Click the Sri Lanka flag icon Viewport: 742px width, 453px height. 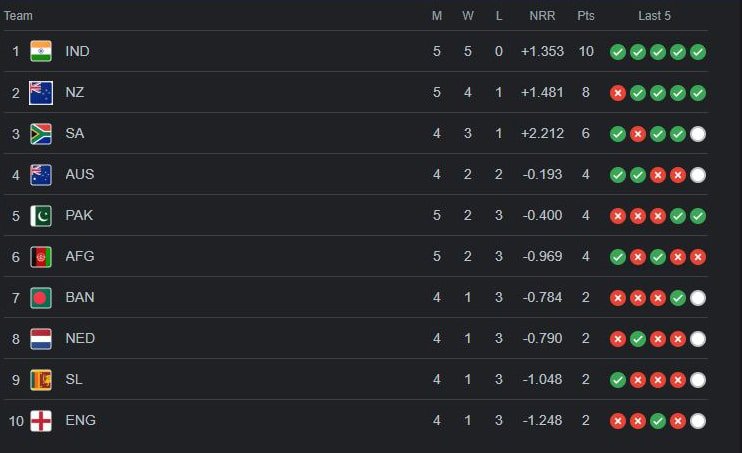point(41,379)
